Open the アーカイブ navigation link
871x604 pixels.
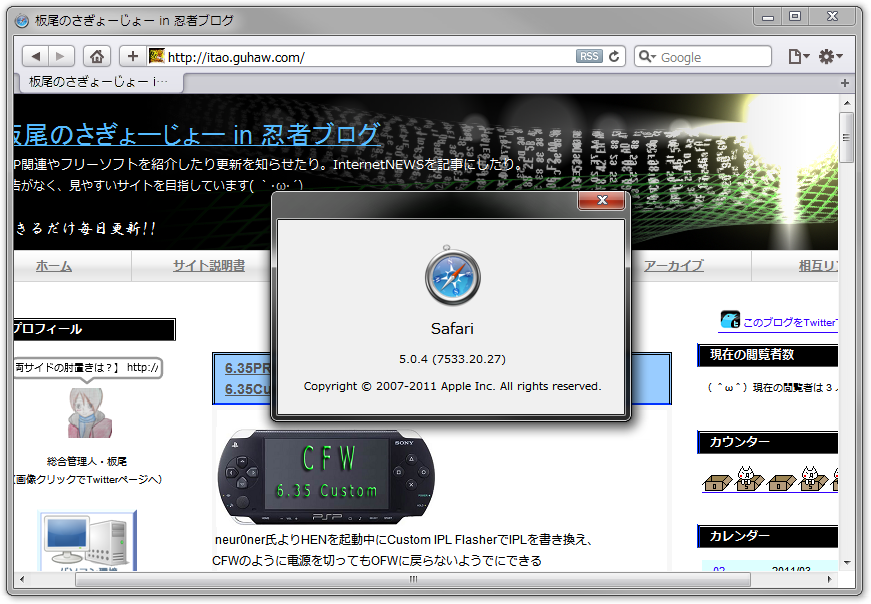(x=674, y=266)
